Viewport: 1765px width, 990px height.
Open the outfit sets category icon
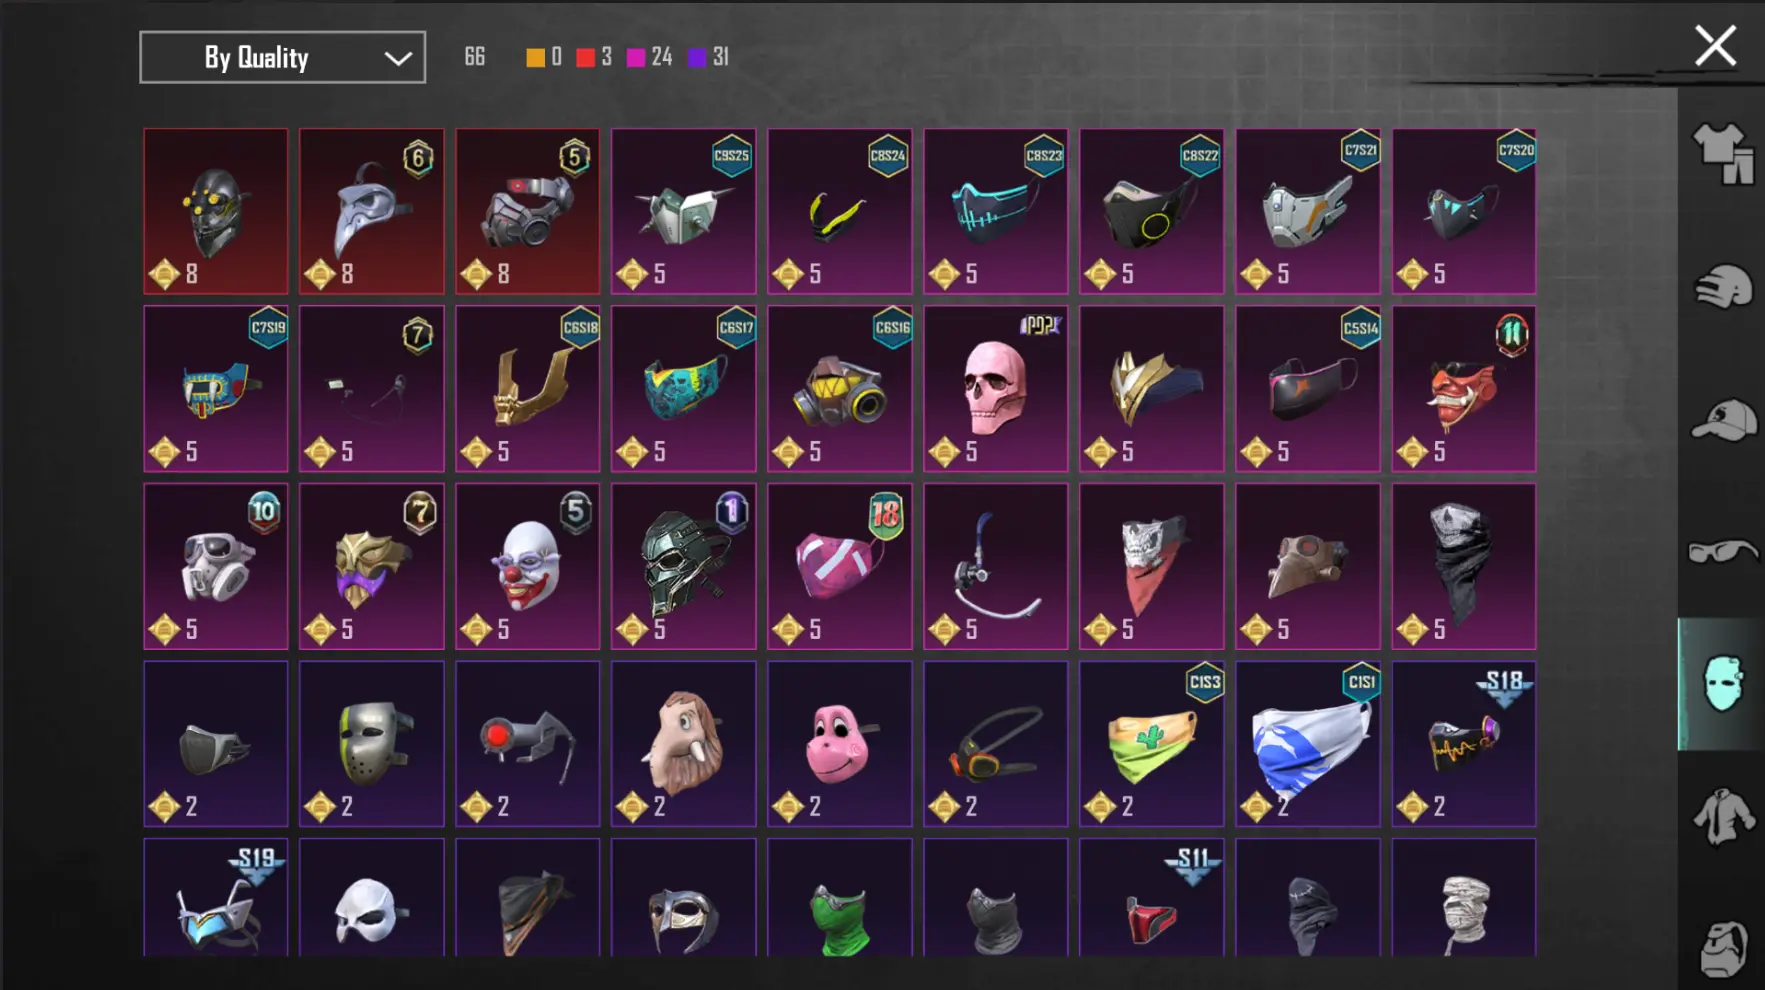(x=1723, y=154)
